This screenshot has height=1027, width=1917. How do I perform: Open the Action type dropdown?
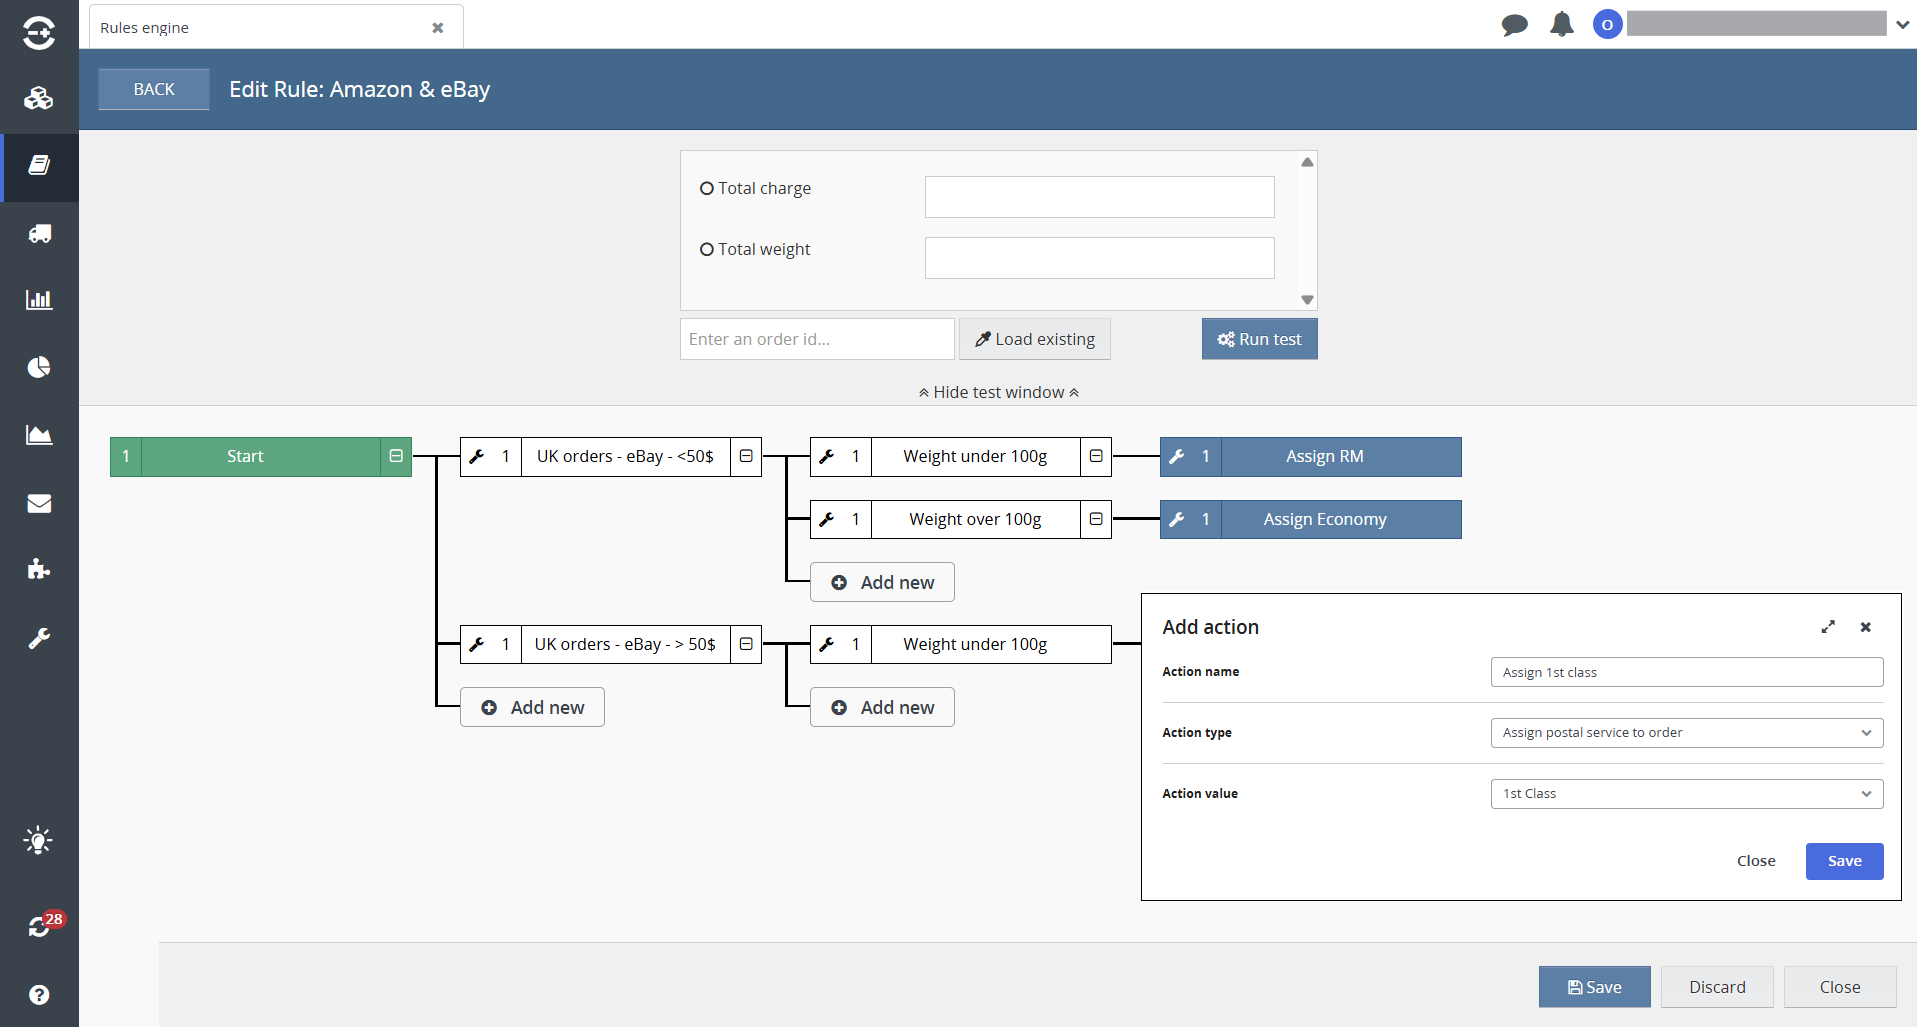click(x=1686, y=733)
